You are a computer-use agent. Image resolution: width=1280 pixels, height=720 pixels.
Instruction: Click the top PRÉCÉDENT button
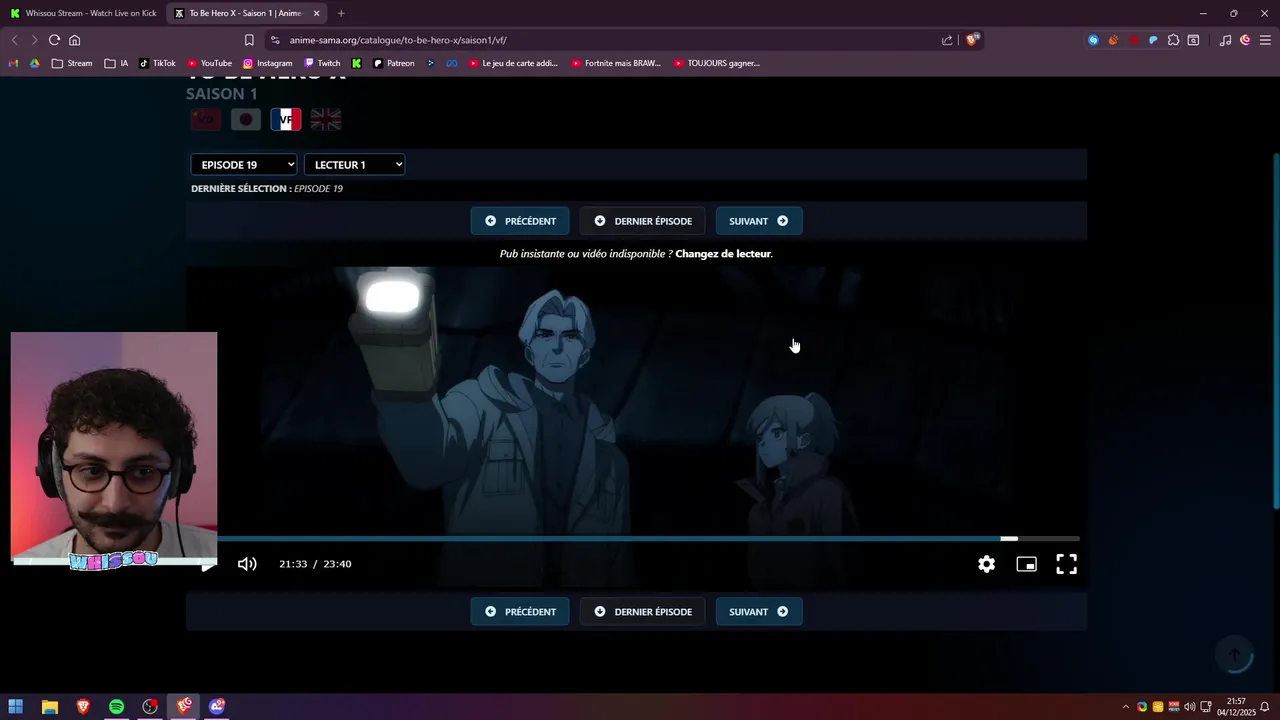[x=520, y=221]
